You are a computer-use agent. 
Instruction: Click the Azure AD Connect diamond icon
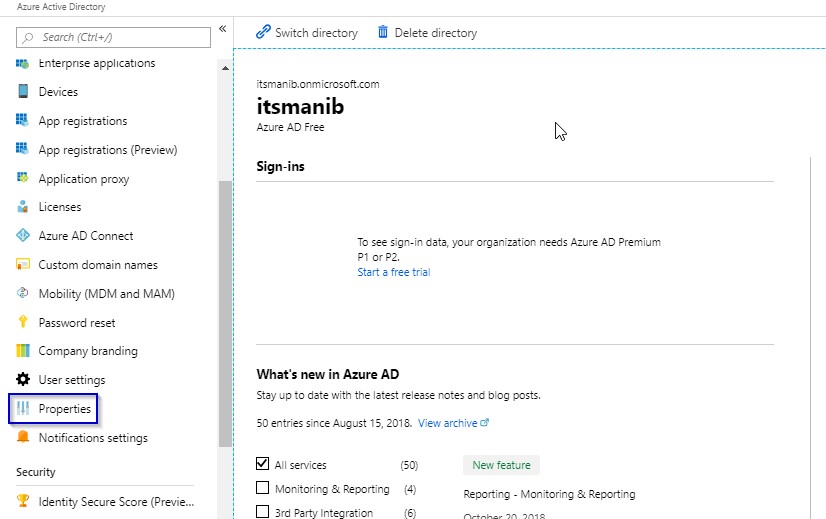tap(23, 235)
